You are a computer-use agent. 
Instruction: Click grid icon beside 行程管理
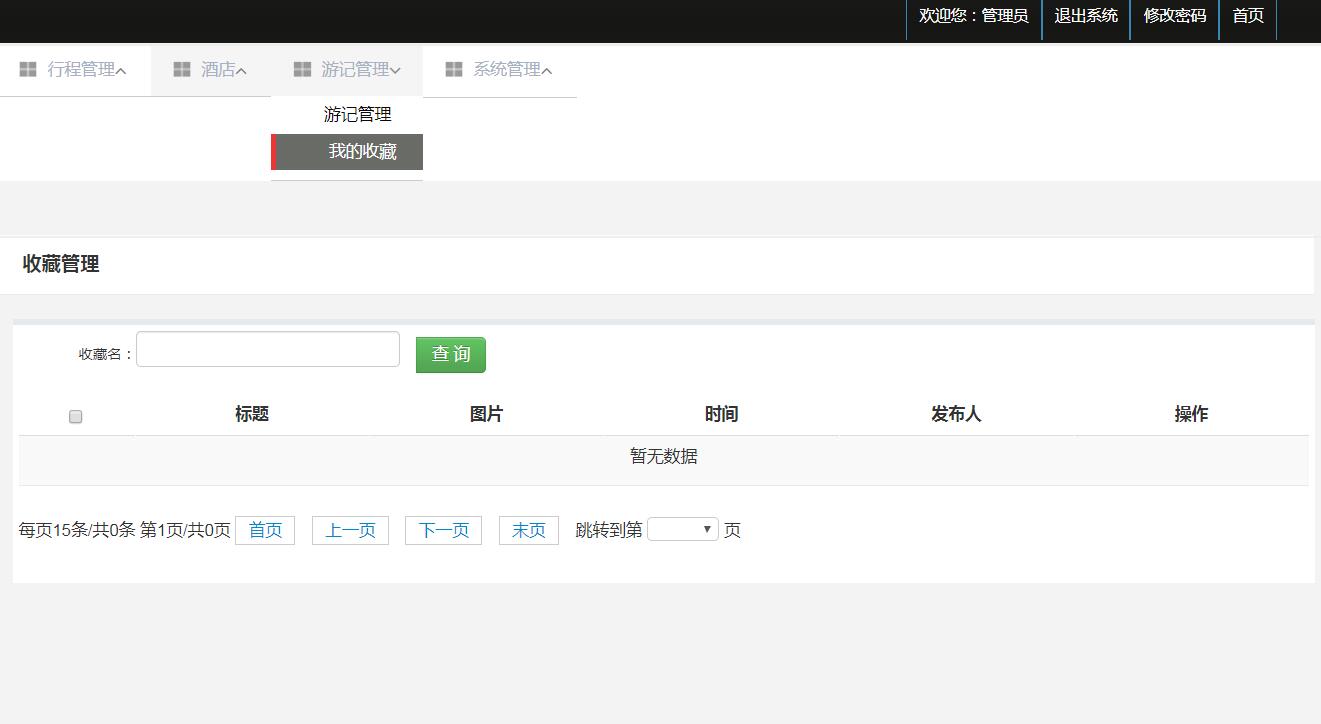[28, 69]
